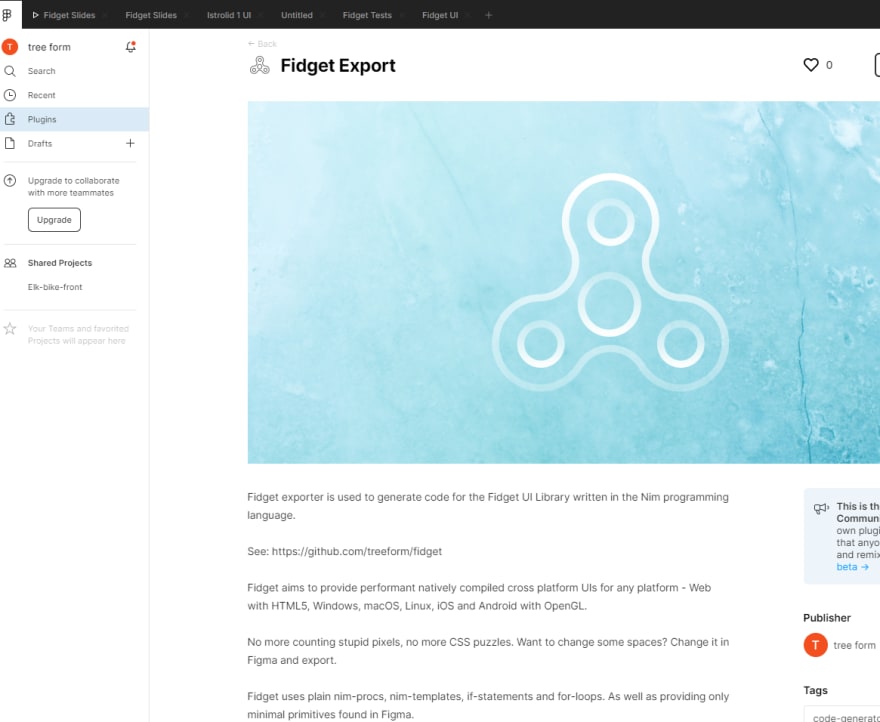
Task: Click the Upgrade to collaborate text
Action: [x=74, y=186]
